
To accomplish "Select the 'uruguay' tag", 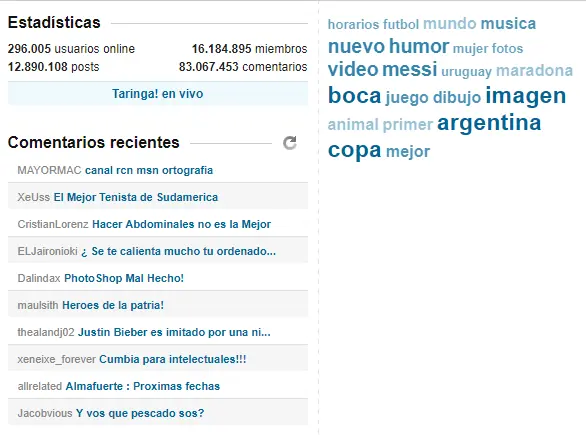I will [466, 71].
